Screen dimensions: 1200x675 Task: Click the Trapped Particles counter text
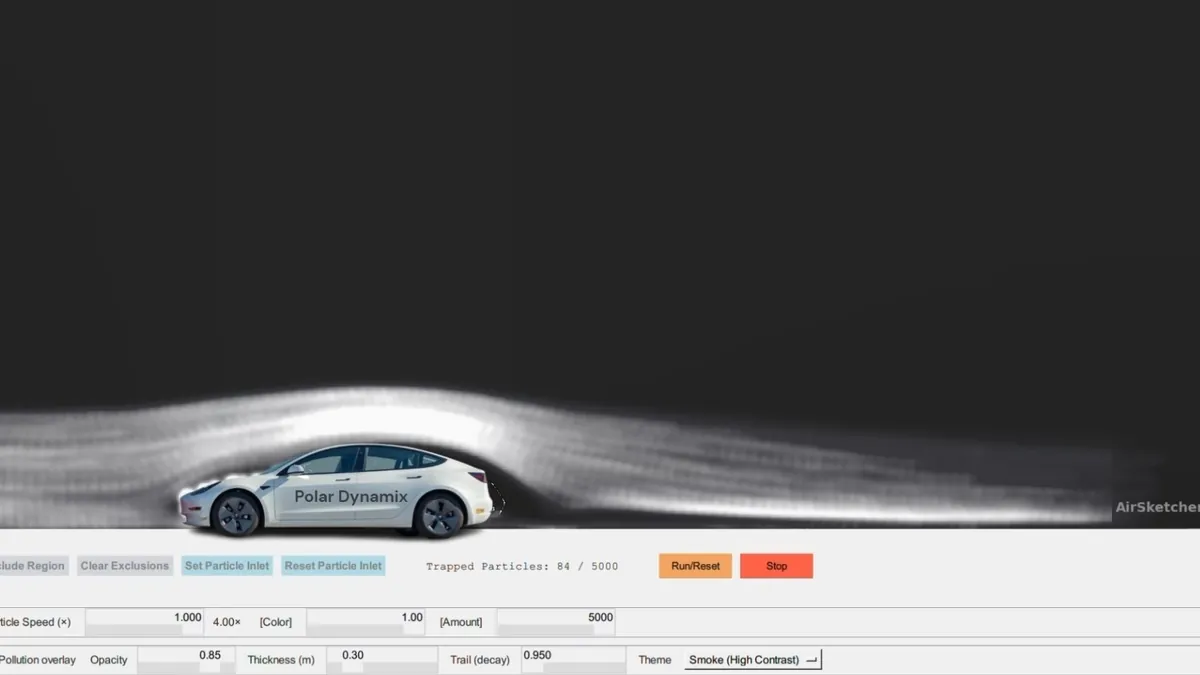click(x=522, y=566)
